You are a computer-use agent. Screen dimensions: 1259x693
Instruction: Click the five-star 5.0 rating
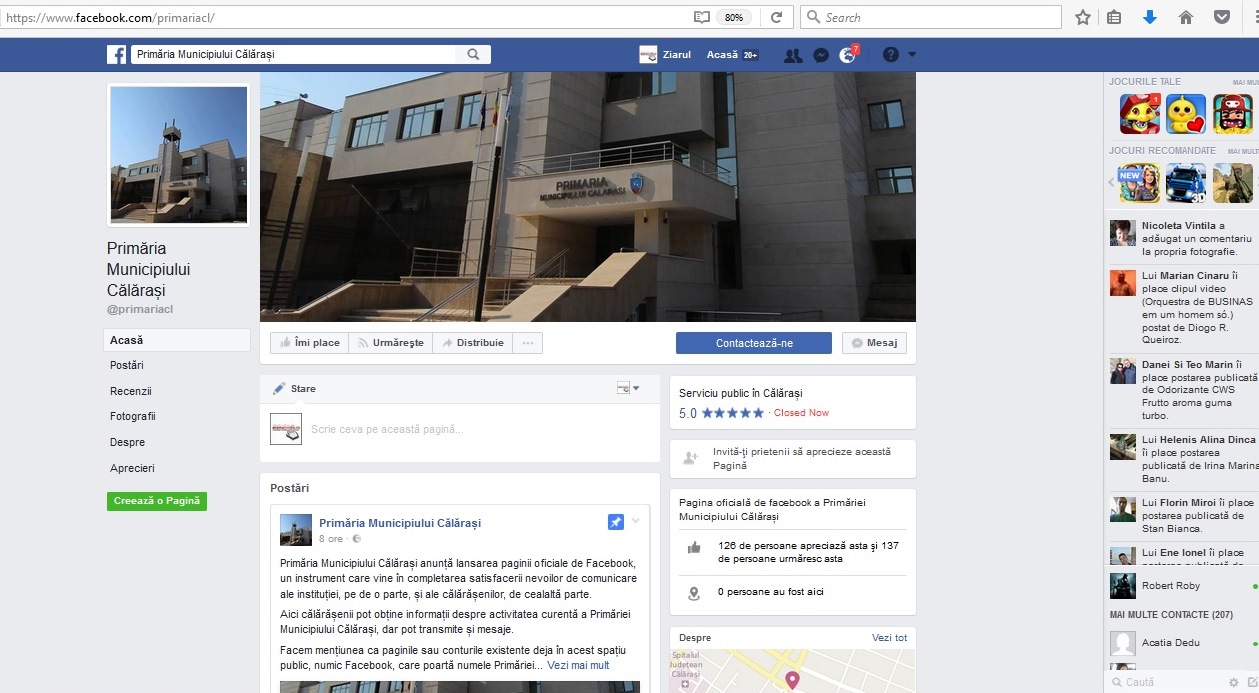(721, 413)
